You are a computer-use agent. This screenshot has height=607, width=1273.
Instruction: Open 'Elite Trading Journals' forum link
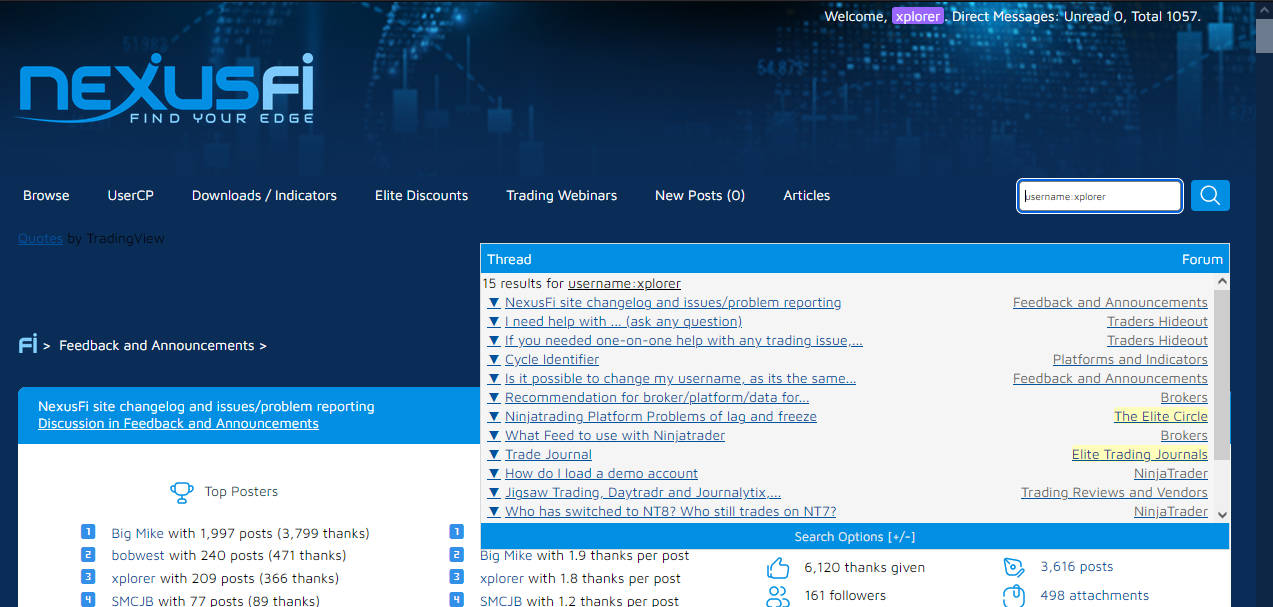coord(1140,455)
